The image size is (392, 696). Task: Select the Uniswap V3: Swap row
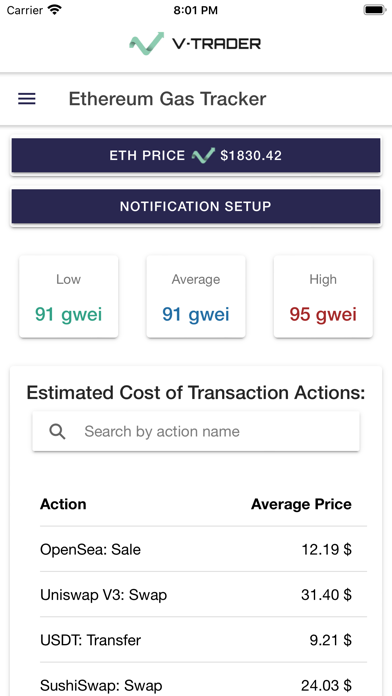tap(203, 595)
